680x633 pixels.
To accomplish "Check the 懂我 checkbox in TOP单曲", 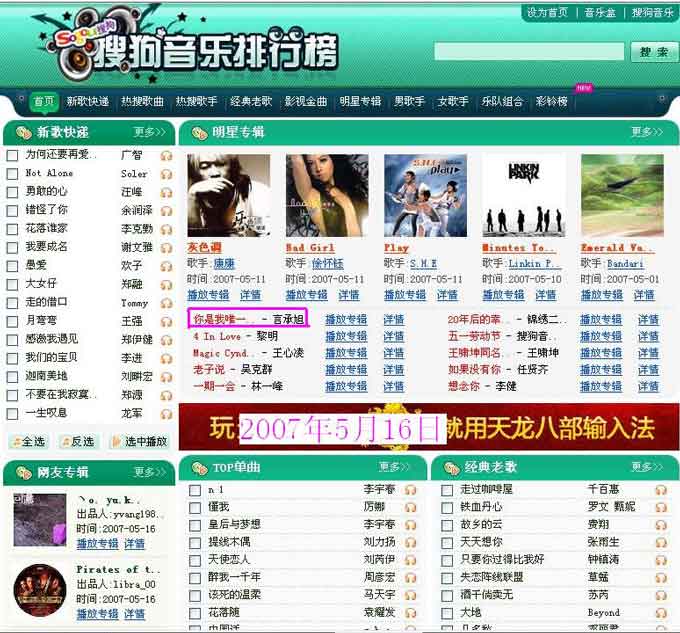I will click(195, 508).
